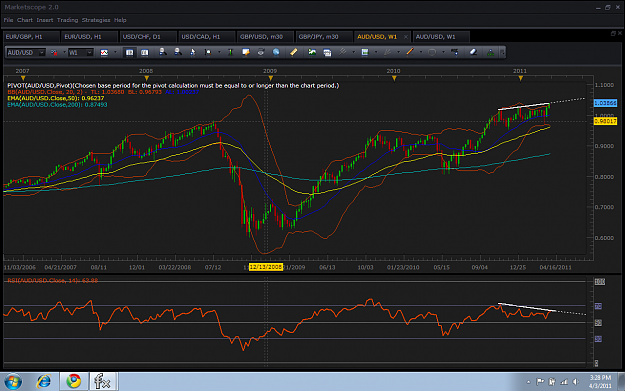625x391 pixels.
Task: Click the yellow 0.98017 price label
Action: point(605,121)
